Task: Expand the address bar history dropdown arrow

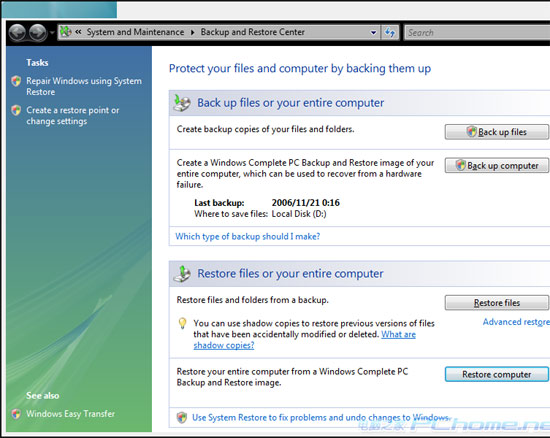Action: pos(374,33)
